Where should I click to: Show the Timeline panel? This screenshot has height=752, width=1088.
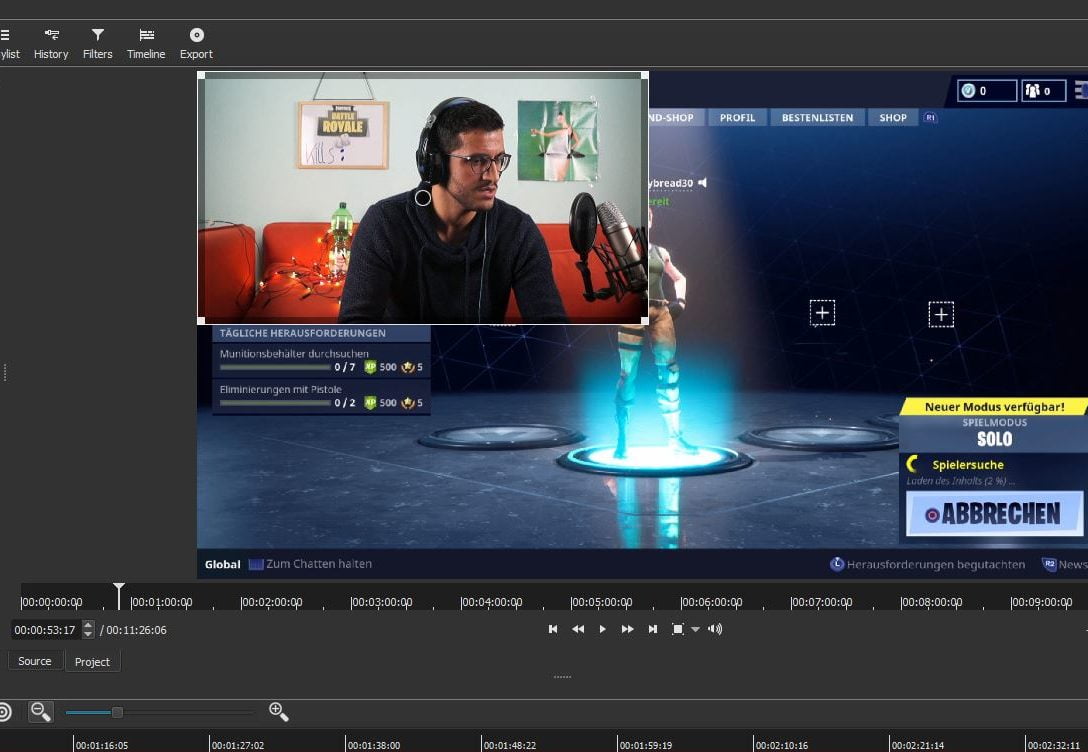click(146, 43)
